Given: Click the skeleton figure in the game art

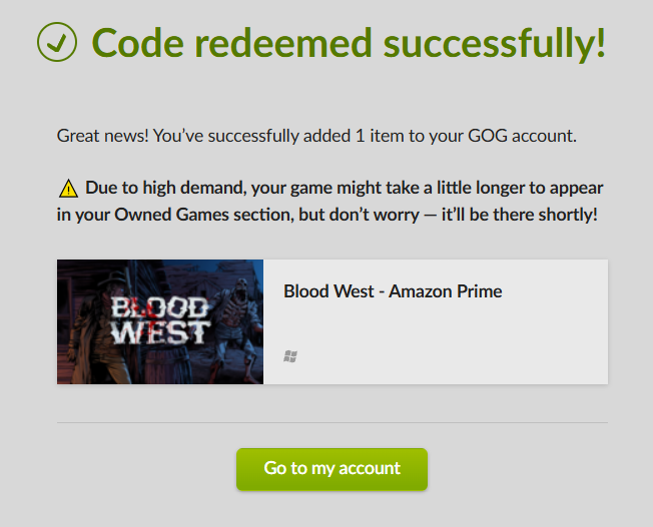Looking at the screenshot, I should 237,322.
